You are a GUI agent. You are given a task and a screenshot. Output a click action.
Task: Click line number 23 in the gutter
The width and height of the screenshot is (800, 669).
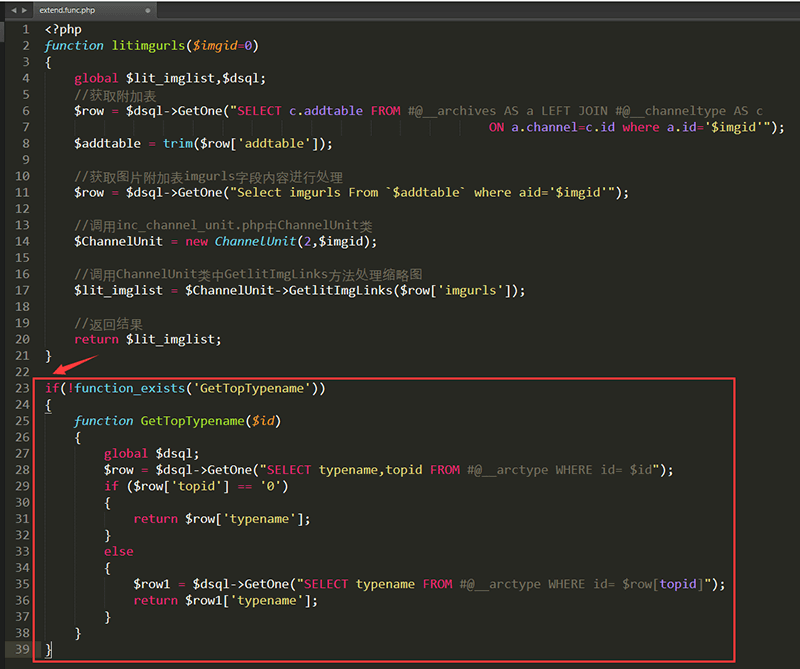point(25,388)
